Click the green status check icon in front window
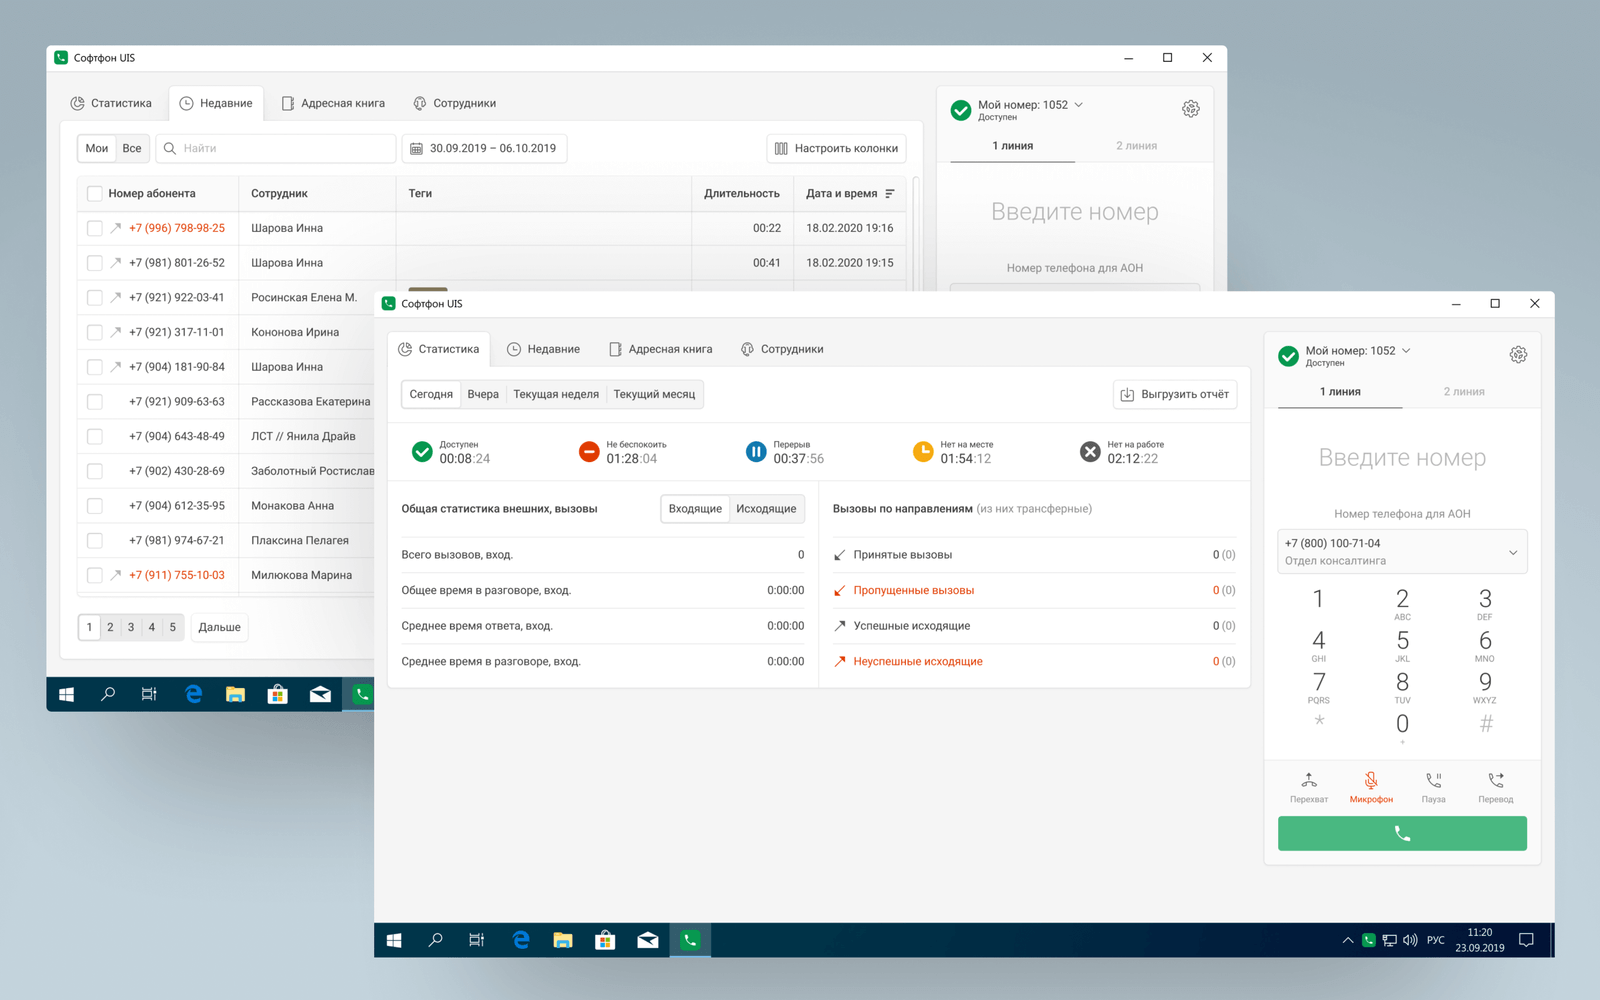 click(x=1288, y=355)
